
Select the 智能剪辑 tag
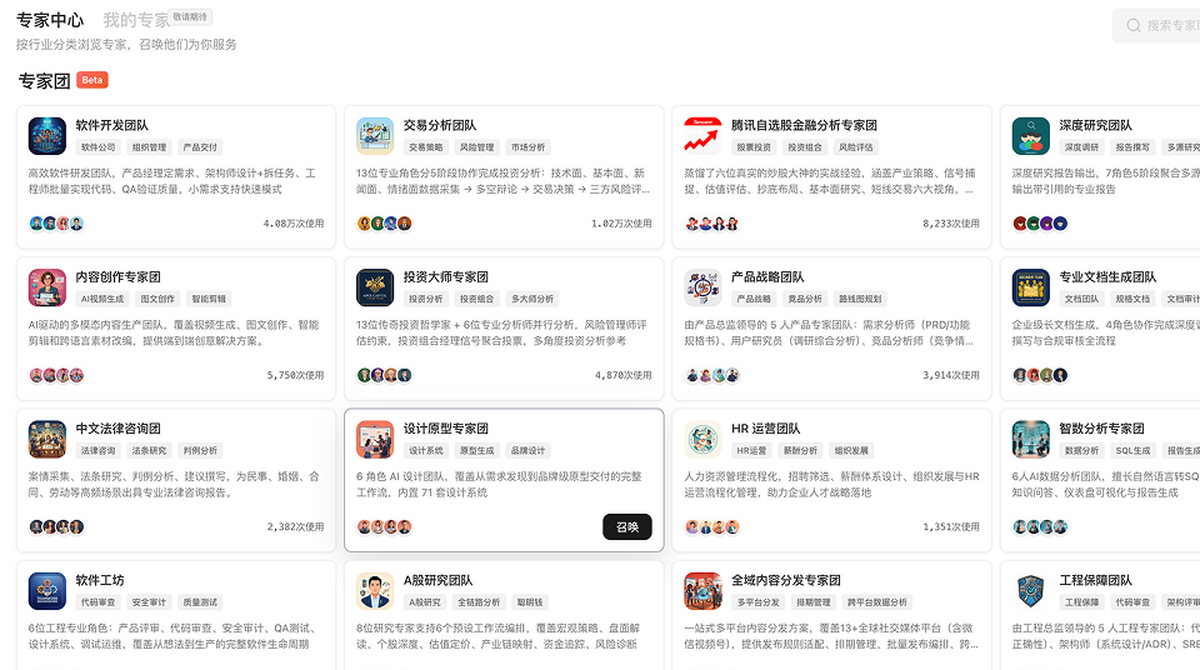pyautogui.click(x=209, y=299)
